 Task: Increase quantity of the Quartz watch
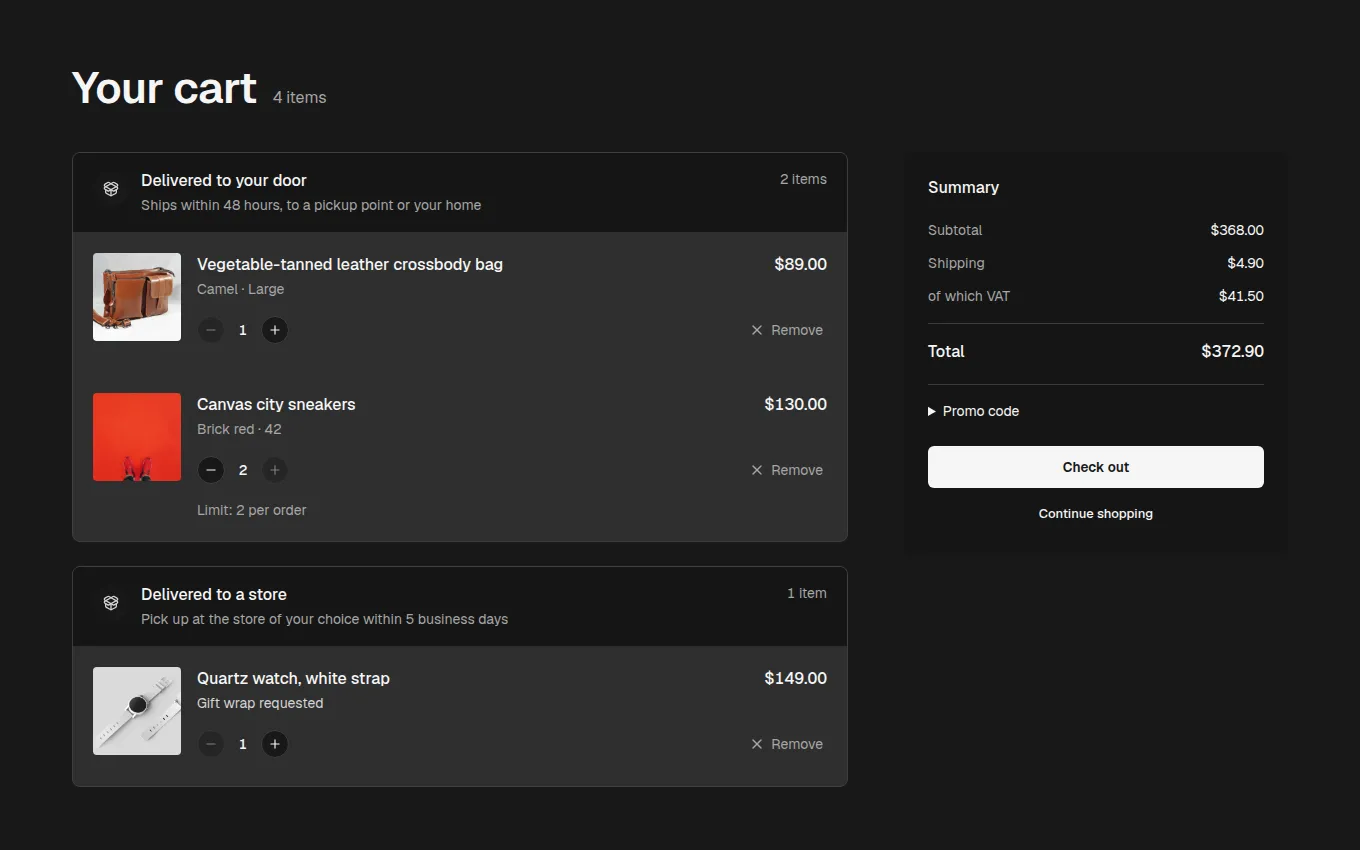click(275, 744)
